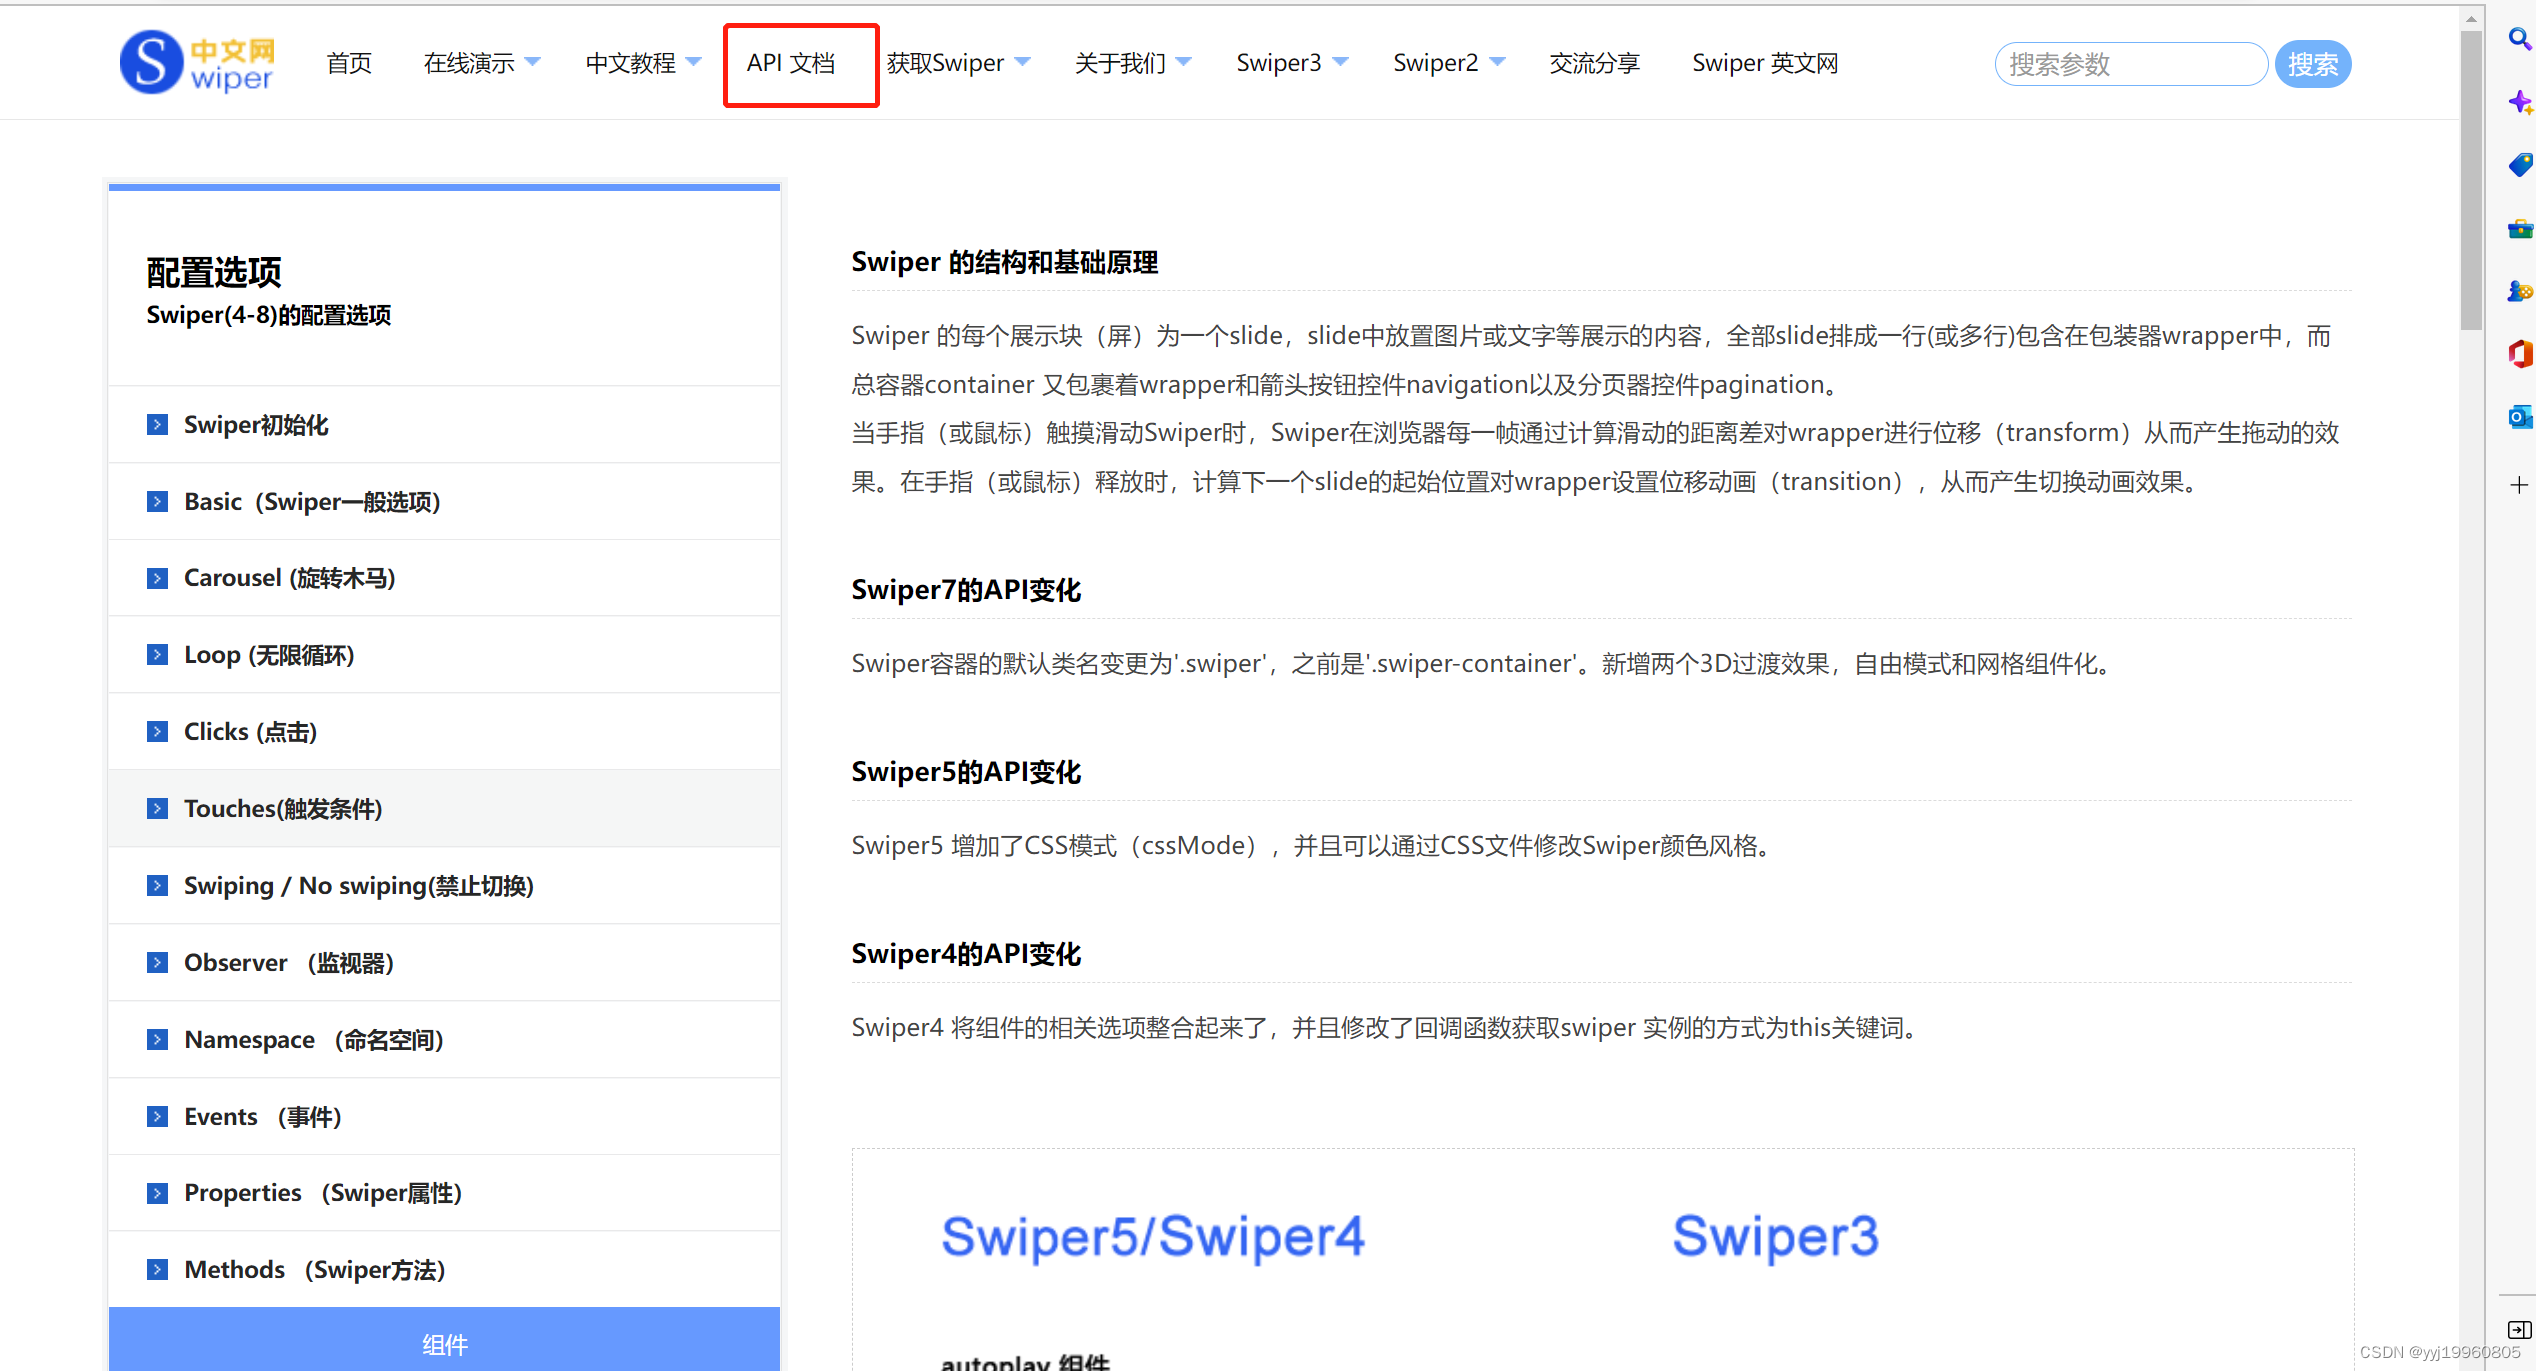
Task: Expand the 在线演示 dropdown
Action: pos(481,63)
